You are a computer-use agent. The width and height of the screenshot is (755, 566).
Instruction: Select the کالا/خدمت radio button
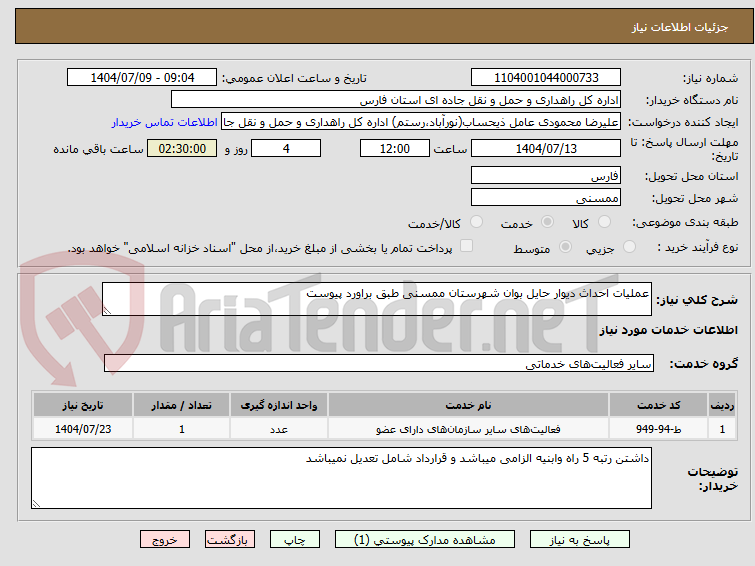coord(476,222)
